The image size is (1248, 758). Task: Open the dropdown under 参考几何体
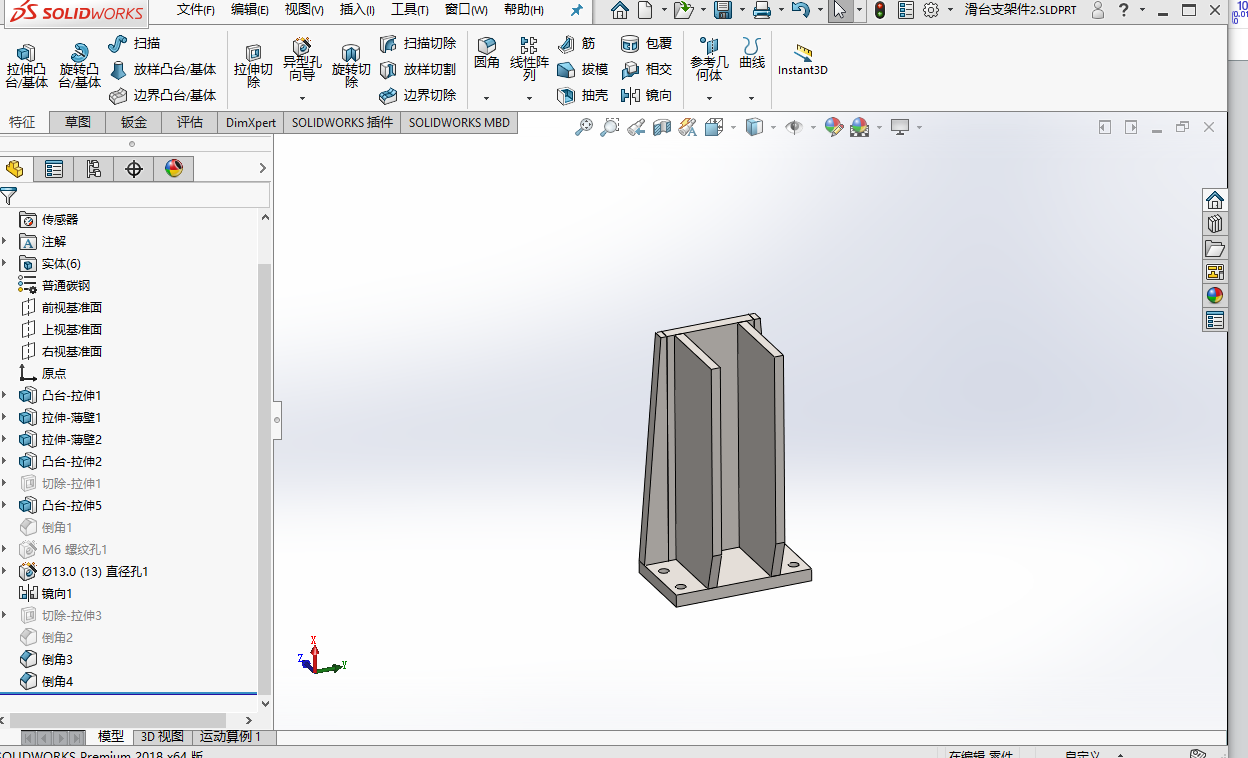point(709,98)
